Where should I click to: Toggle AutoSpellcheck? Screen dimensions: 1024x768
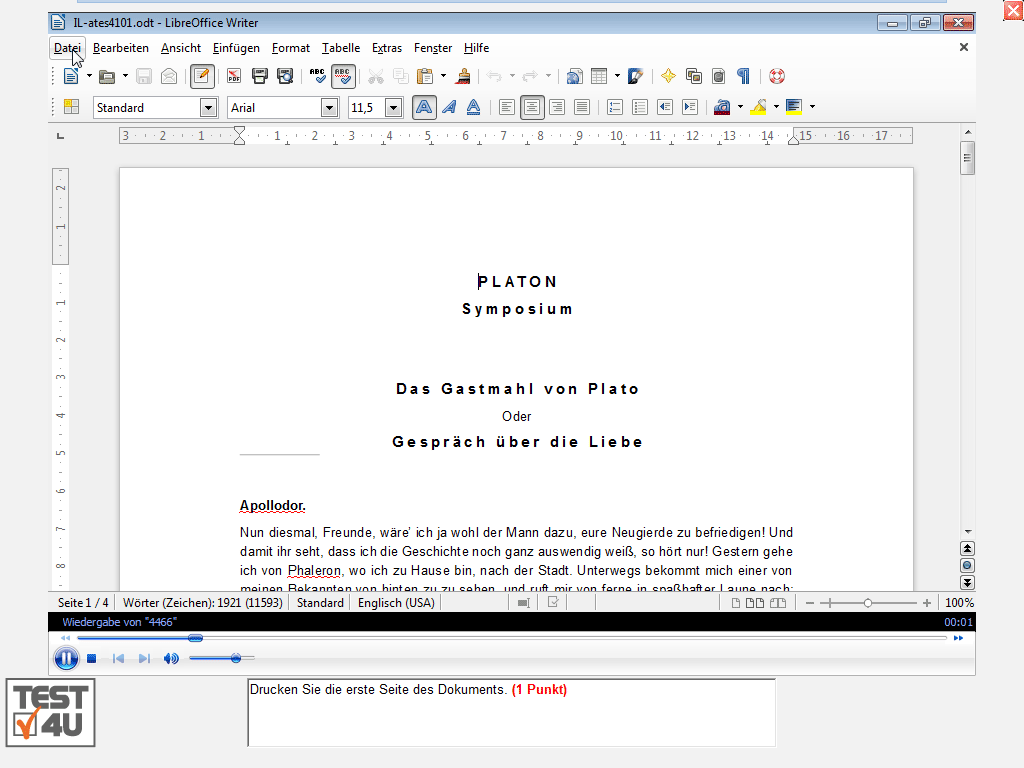(x=344, y=76)
